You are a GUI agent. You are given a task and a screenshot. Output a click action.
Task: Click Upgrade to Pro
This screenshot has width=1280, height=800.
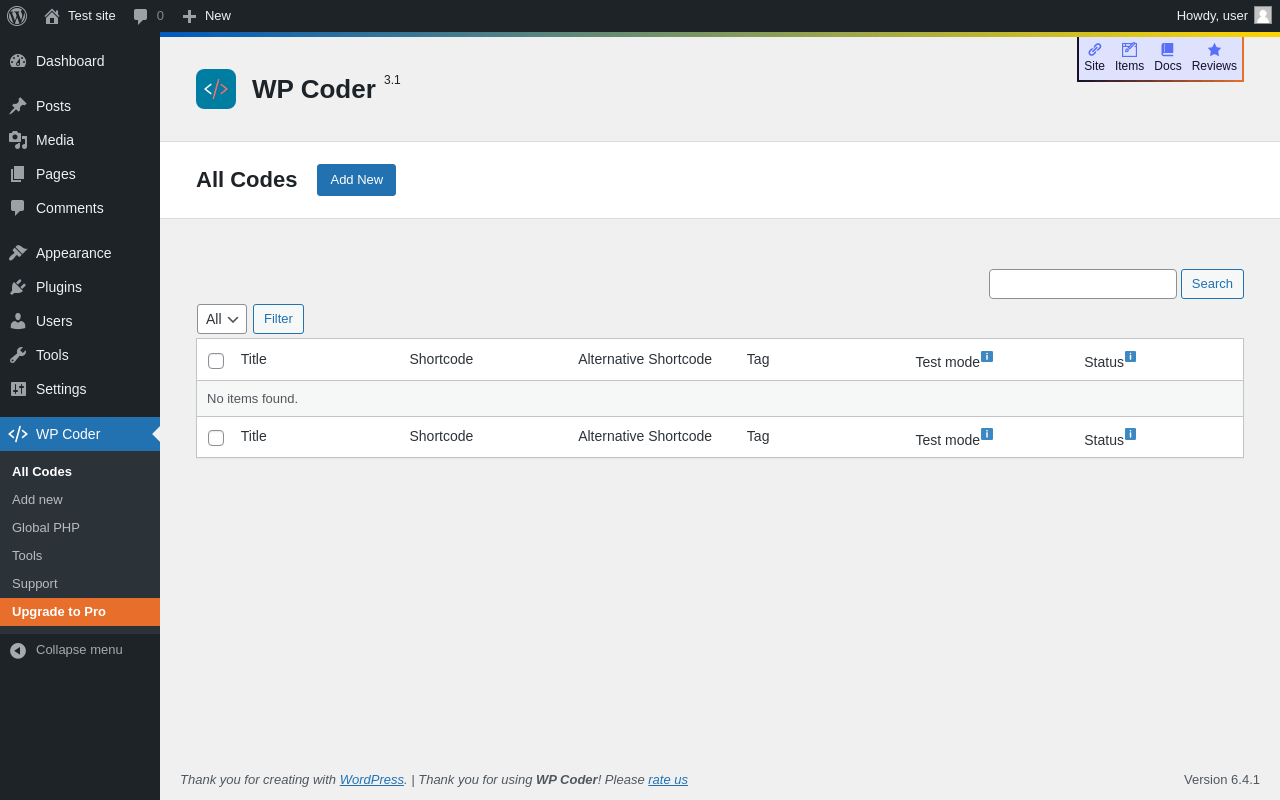[x=80, y=612]
